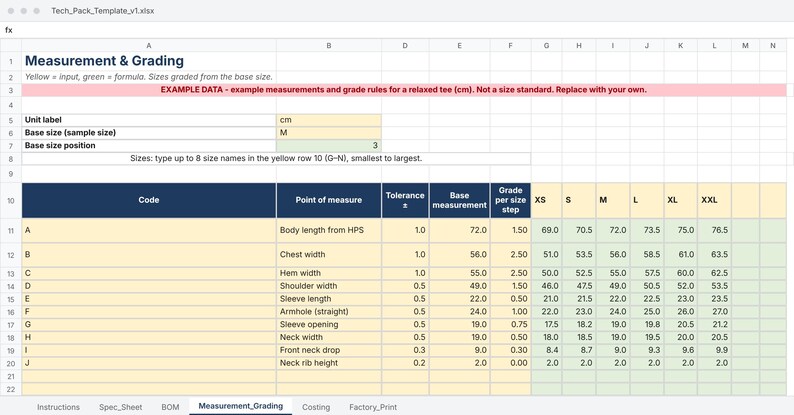
Task: Select Chest width XXL value 63.5
Action: point(714,255)
